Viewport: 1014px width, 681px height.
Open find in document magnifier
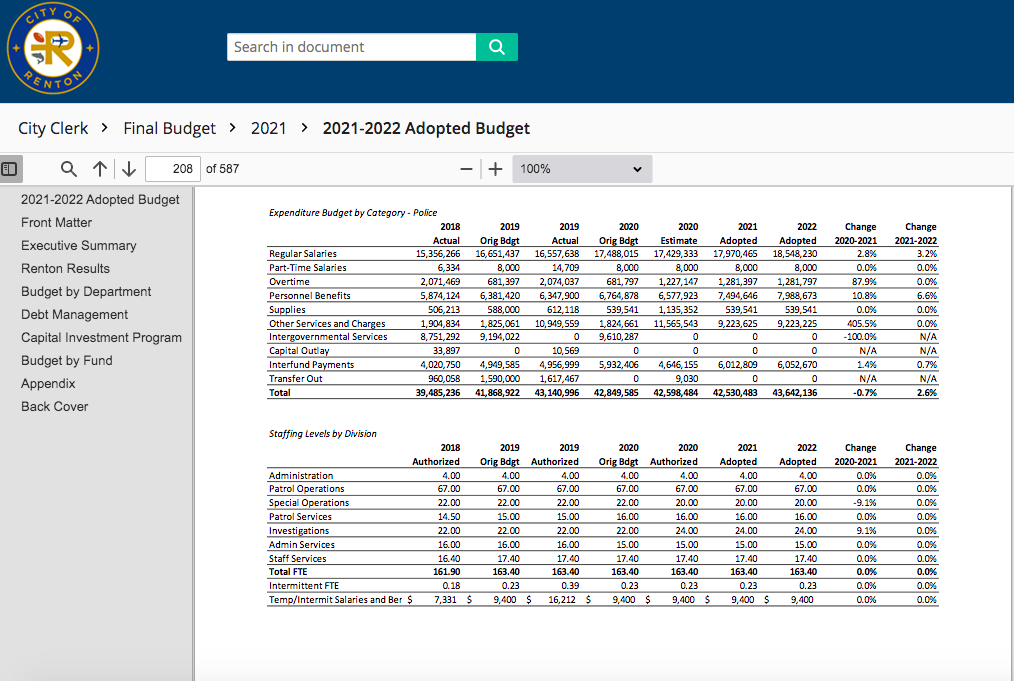click(68, 169)
